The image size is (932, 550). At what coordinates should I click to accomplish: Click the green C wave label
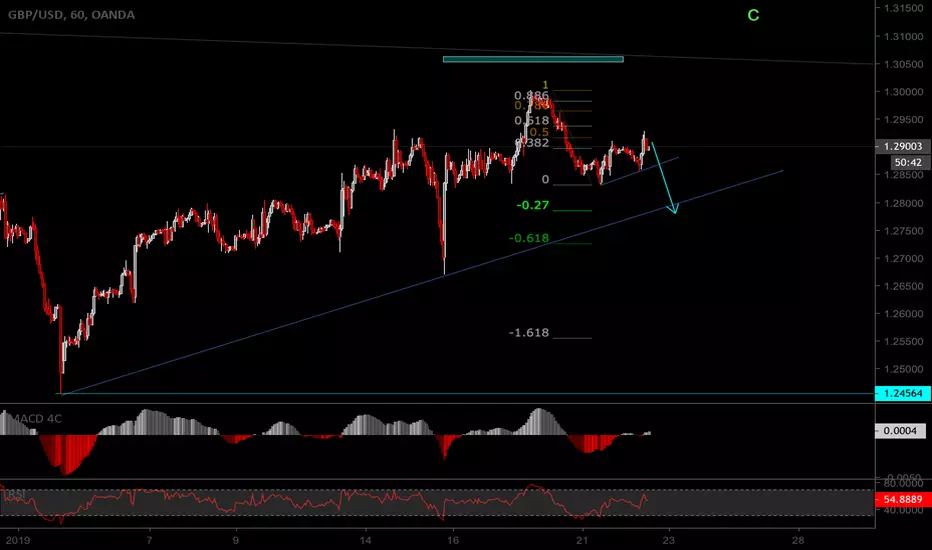point(753,15)
